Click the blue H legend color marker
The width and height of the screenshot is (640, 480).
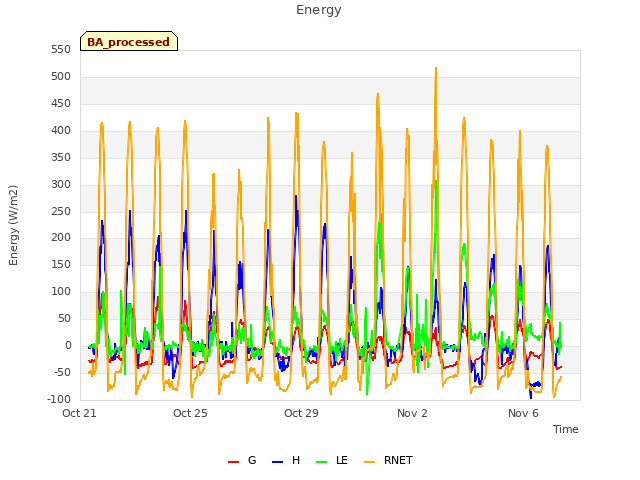tap(277, 462)
